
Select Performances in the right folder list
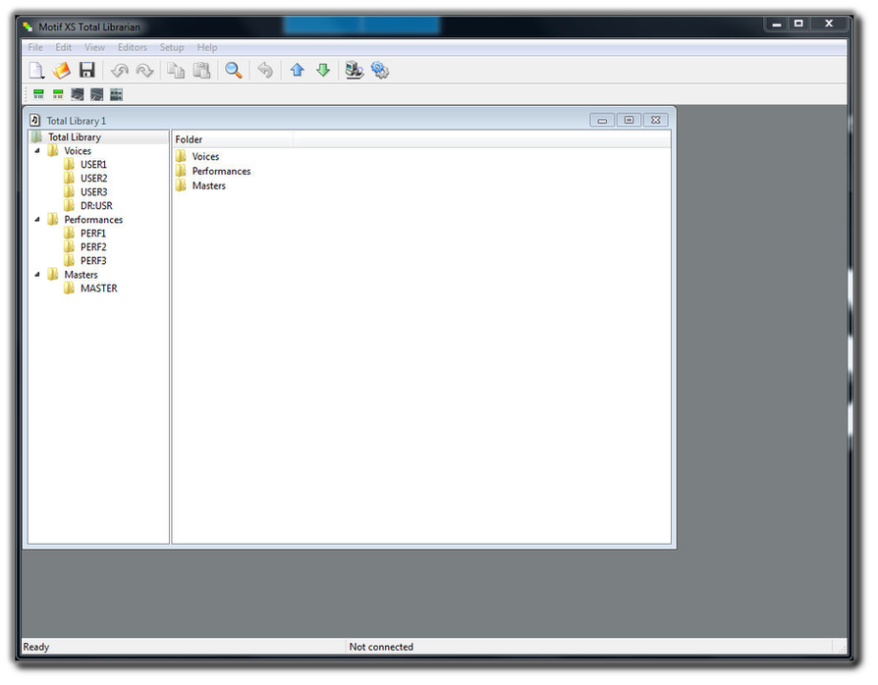pyautogui.click(x=221, y=171)
